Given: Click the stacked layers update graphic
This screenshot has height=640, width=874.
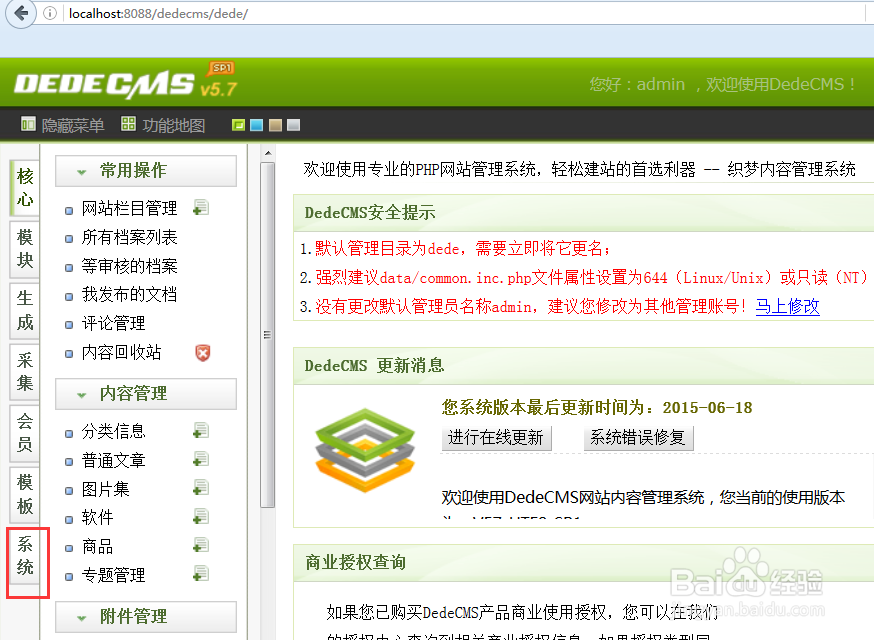Looking at the screenshot, I should tap(365, 450).
